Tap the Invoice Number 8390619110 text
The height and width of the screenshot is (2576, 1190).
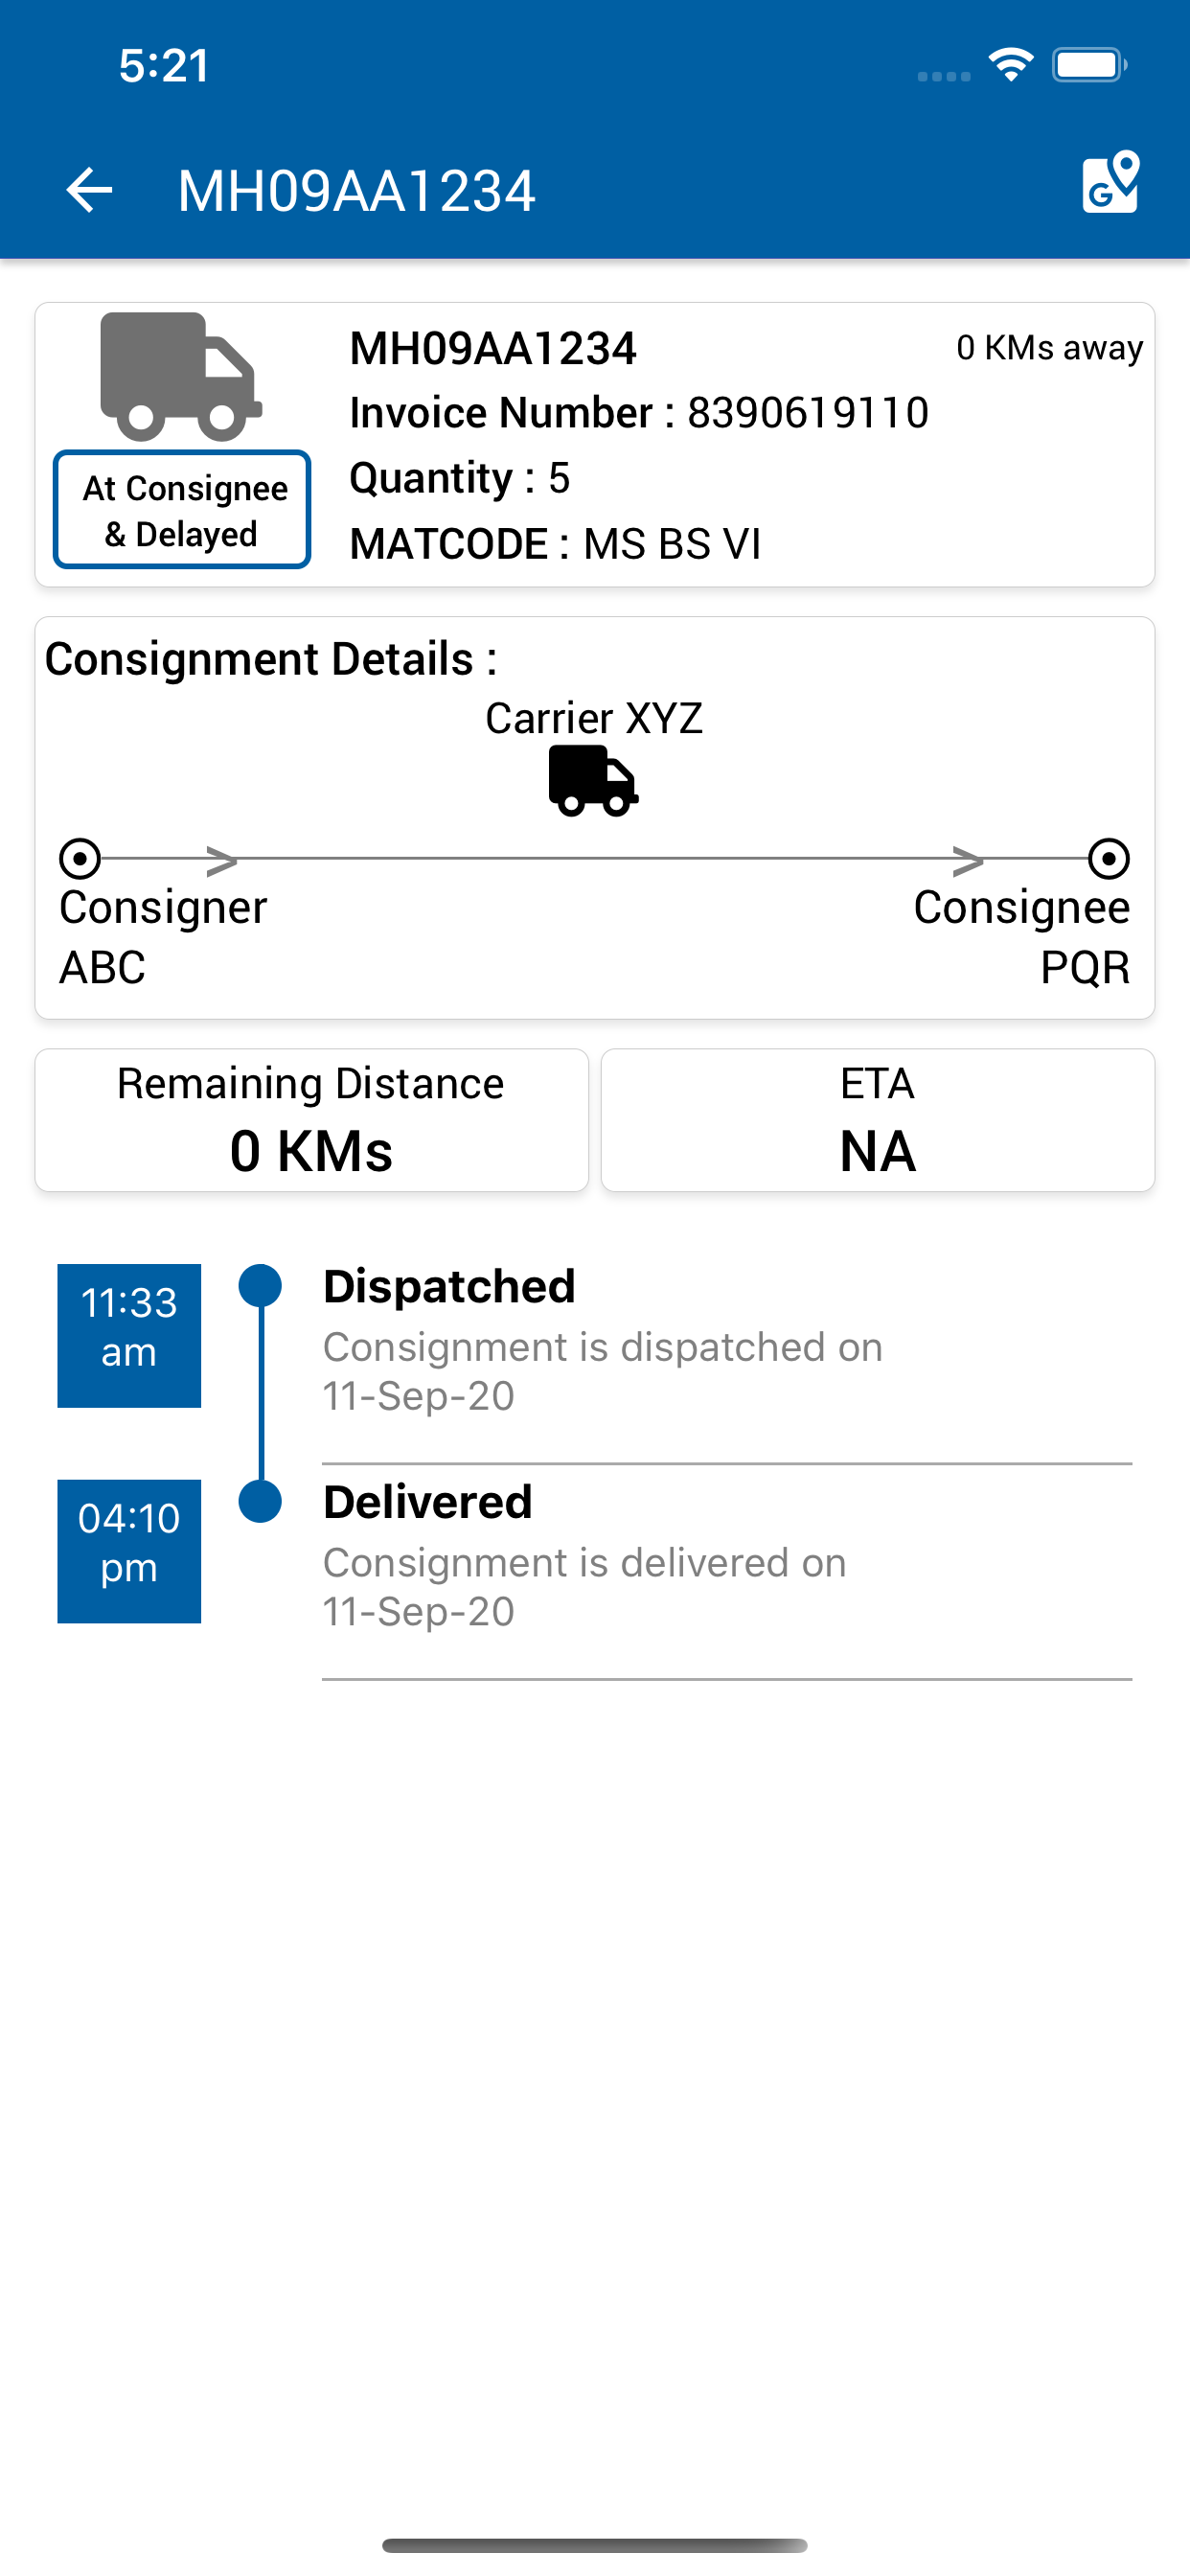point(639,413)
